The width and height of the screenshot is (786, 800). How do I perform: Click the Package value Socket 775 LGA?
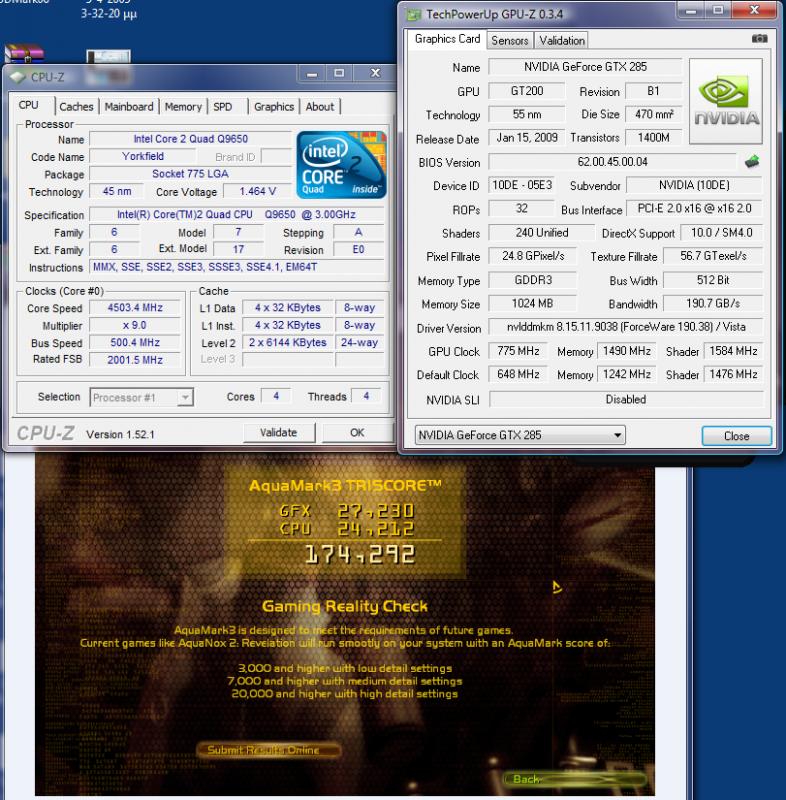190,173
